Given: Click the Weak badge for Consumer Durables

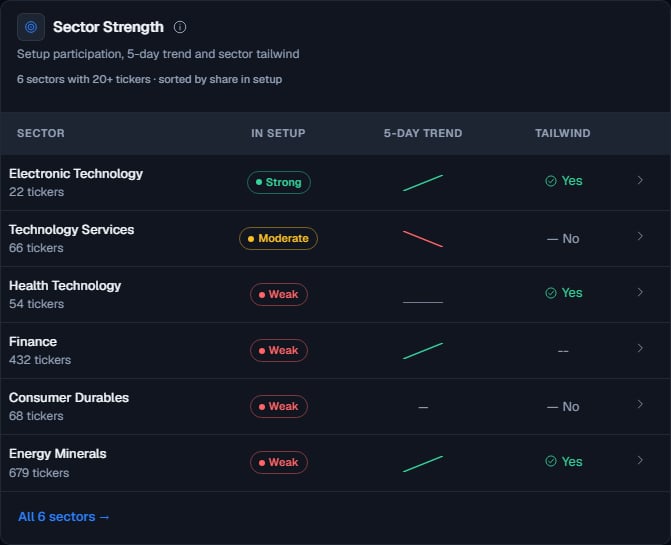Looking at the screenshot, I should pyautogui.click(x=279, y=406).
